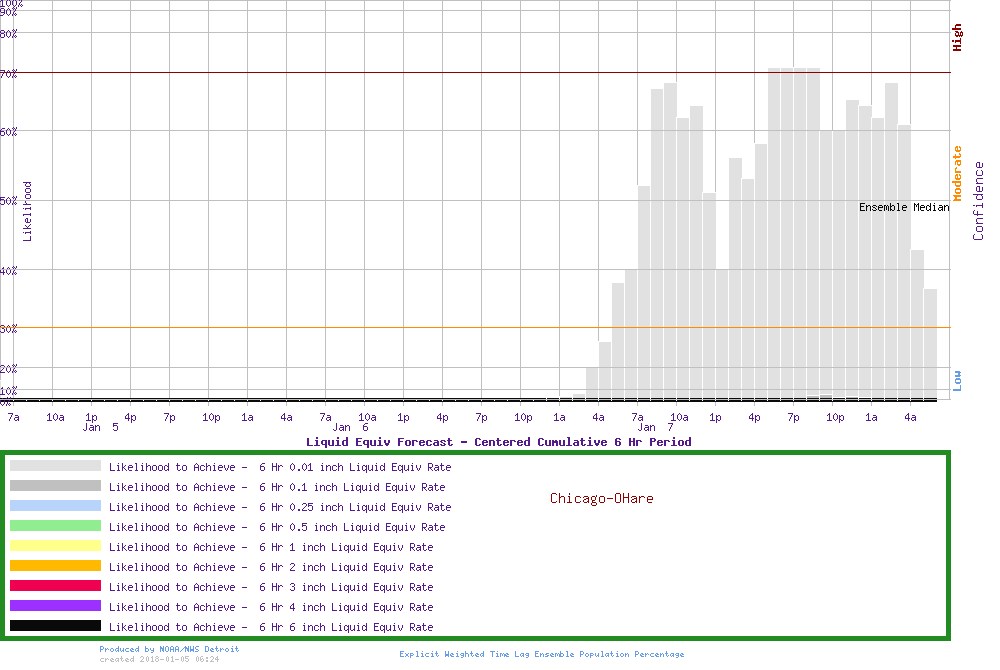Click the Low confidence axis label

tap(957, 380)
